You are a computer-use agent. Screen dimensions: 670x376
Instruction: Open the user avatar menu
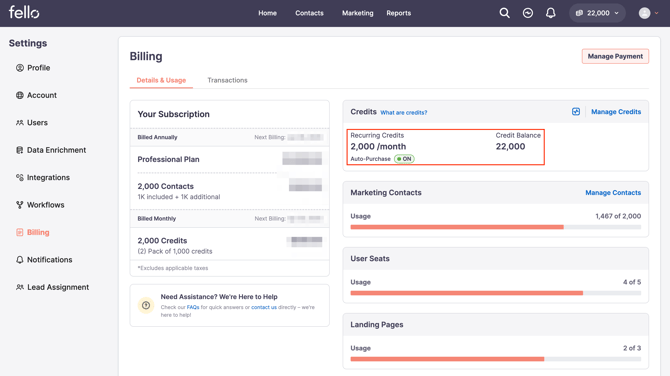point(648,13)
